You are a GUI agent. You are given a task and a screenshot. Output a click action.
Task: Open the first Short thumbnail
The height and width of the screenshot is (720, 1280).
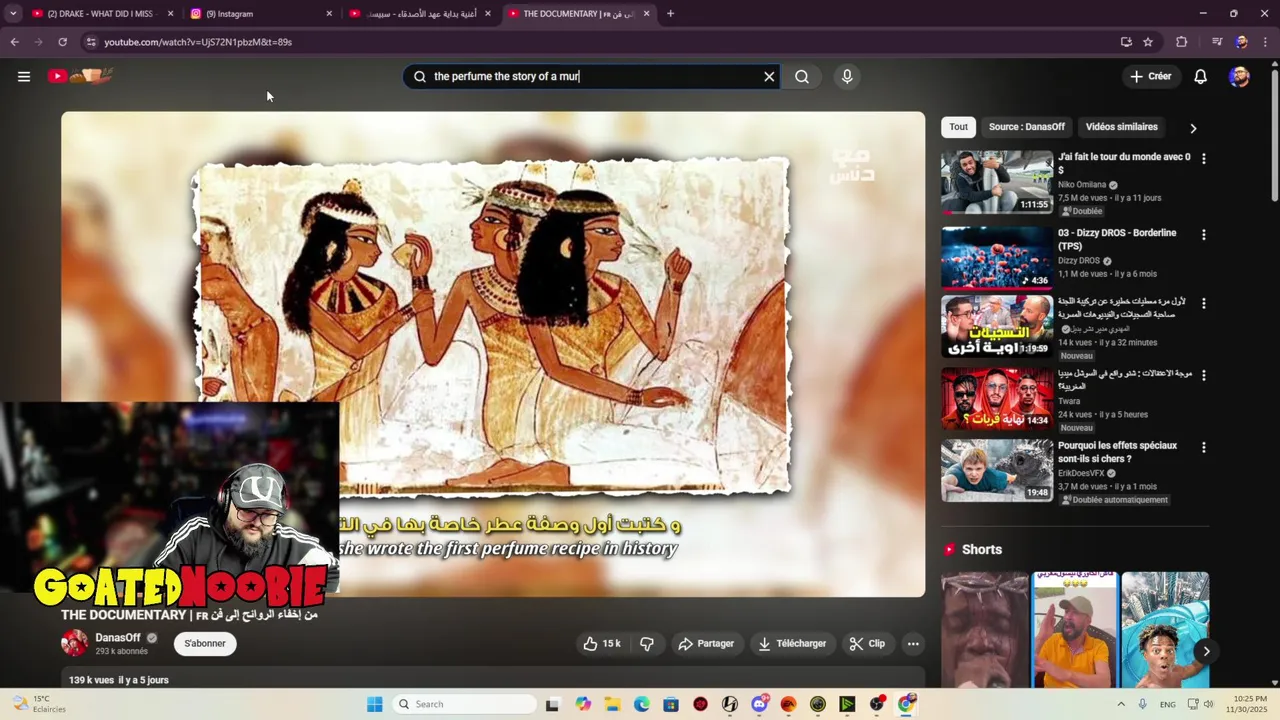985,630
